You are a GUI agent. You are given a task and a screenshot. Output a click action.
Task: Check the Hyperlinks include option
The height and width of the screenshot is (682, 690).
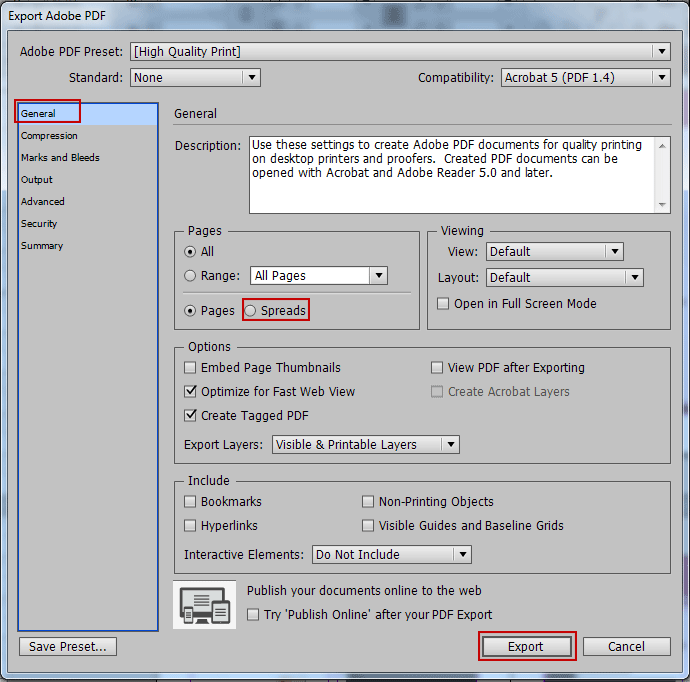[x=190, y=525]
